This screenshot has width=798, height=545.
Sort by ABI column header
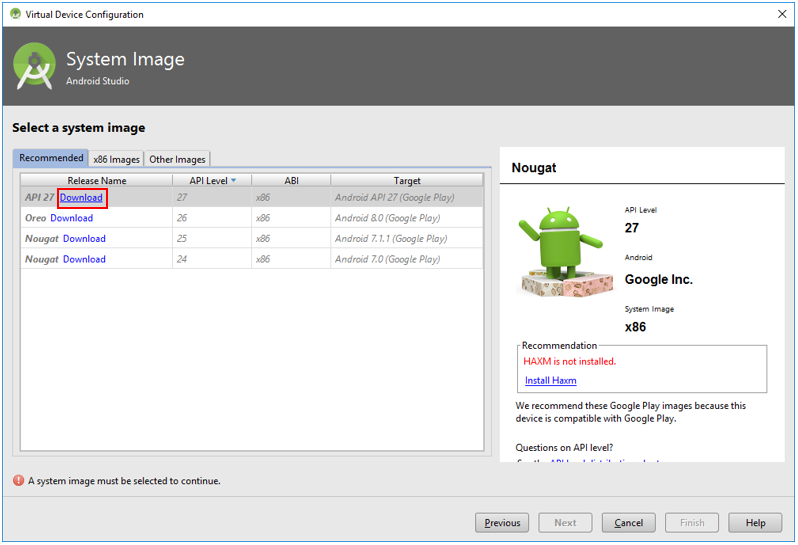[291, 180]
